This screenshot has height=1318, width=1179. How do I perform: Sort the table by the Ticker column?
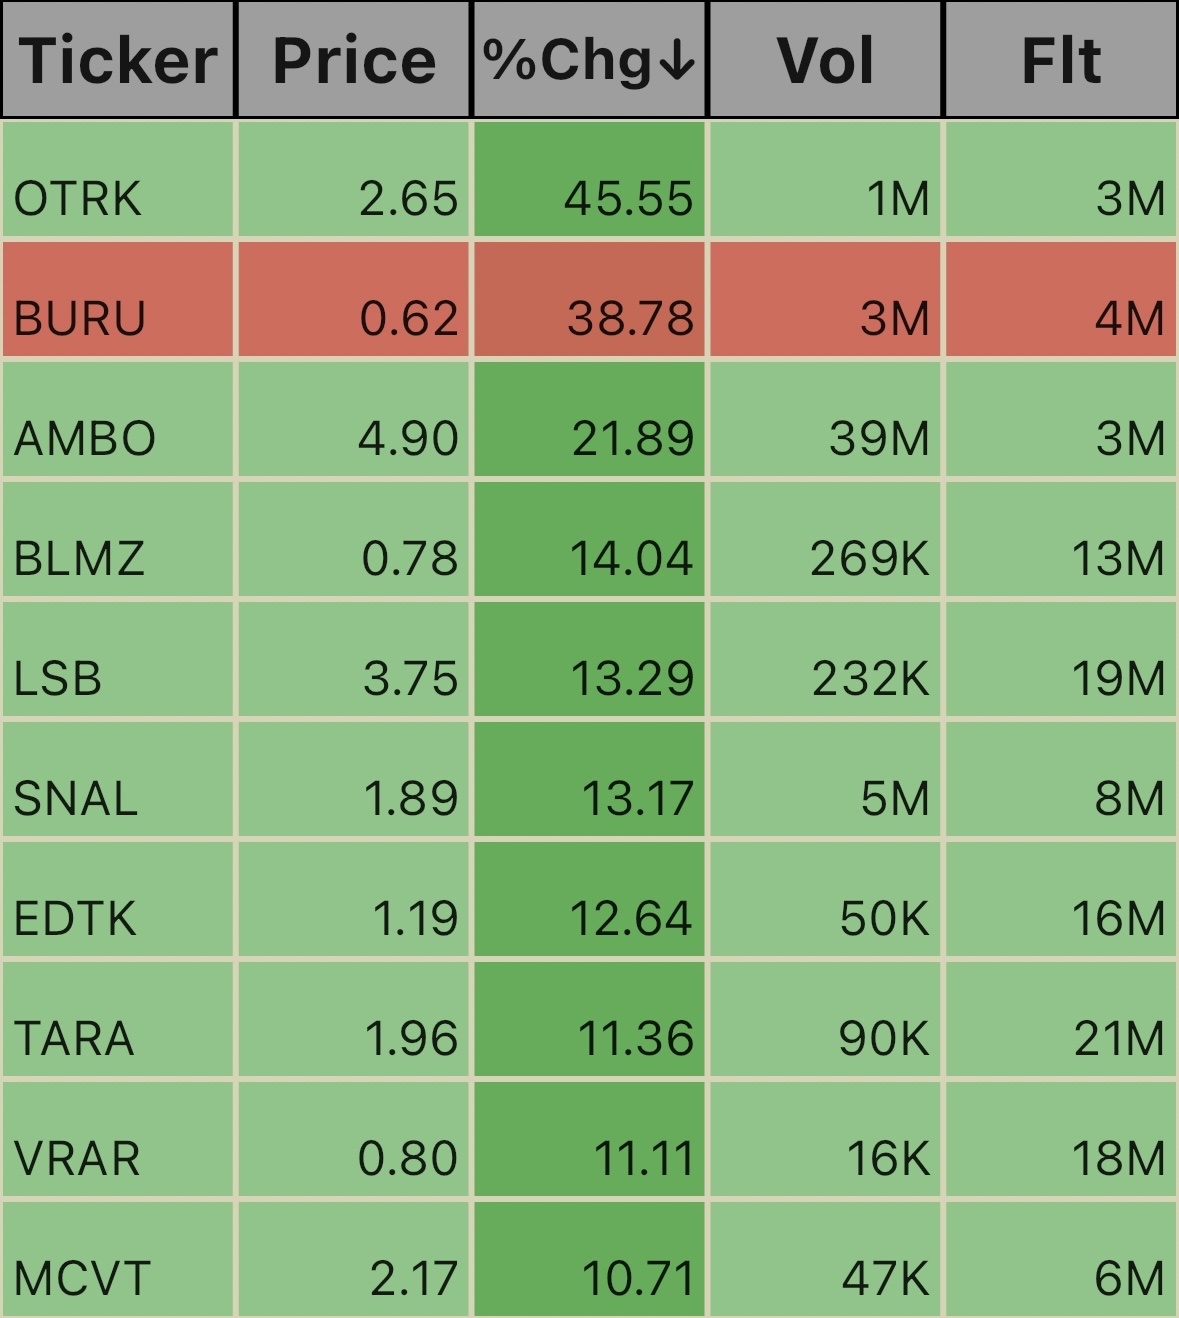[118, 60]
